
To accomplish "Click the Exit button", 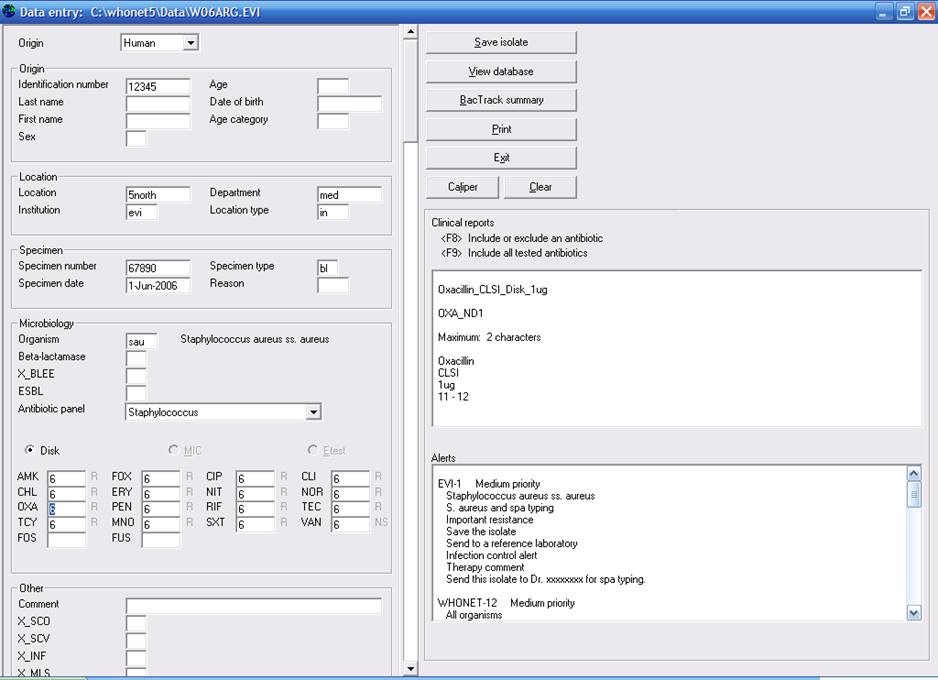I will click(x=501, y=158).
